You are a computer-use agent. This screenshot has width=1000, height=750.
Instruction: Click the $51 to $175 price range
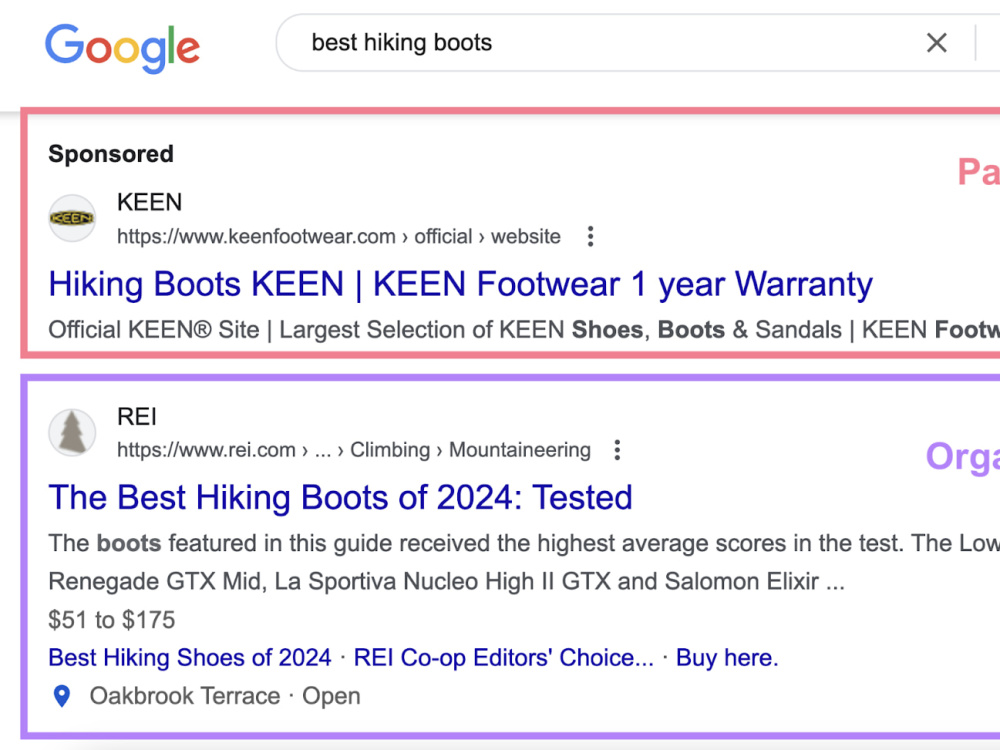[x=112, y=620]
